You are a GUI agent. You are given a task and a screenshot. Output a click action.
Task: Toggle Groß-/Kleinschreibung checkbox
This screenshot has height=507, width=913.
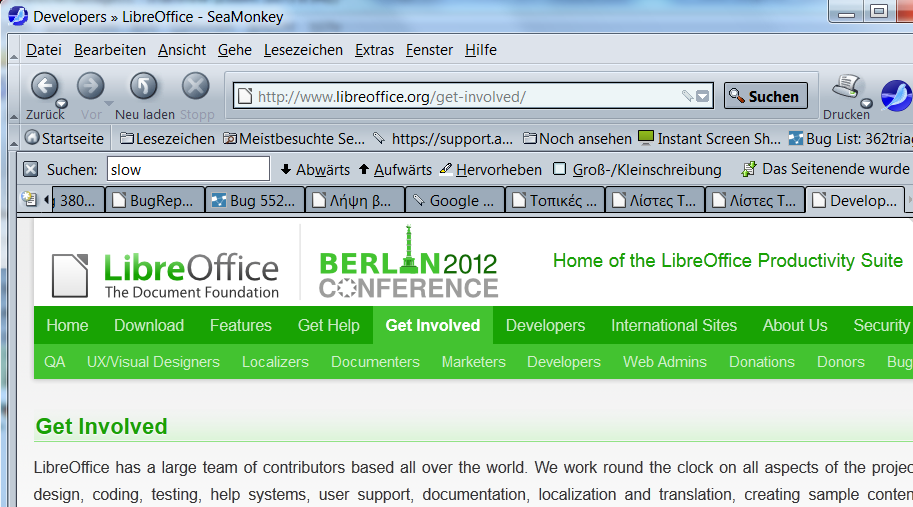560,170
